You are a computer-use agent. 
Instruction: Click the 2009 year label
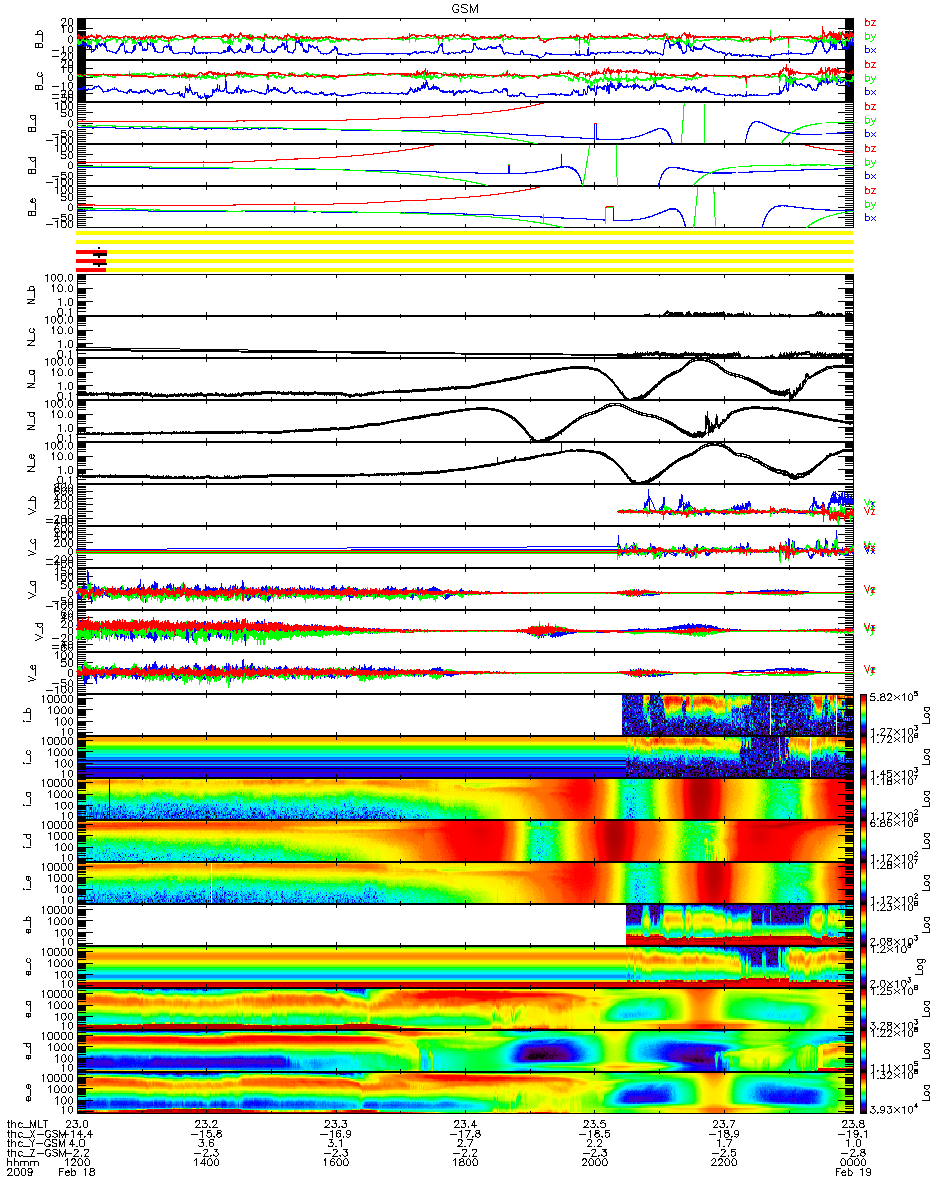pos(19,1173)
